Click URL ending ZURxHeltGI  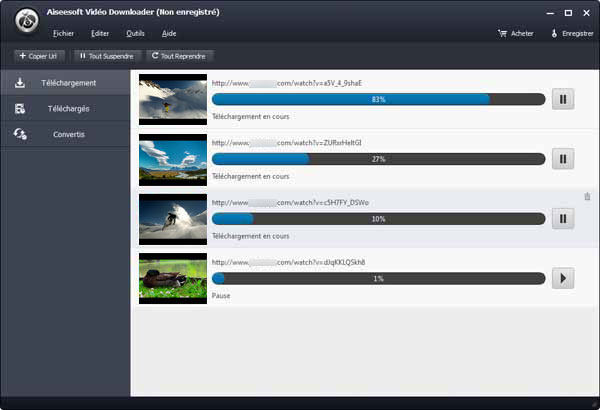pyautogui.click(x=287, y=143)
